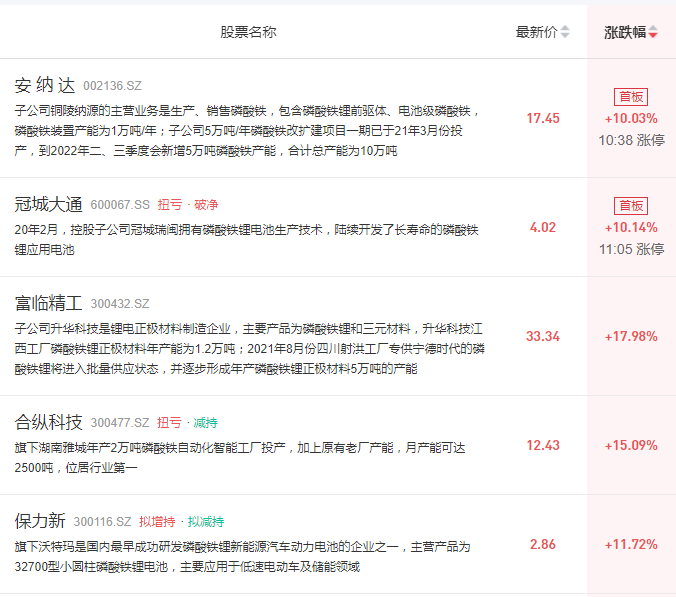
Task: Click the 股票名称 column header
Action: coord(248,32)
